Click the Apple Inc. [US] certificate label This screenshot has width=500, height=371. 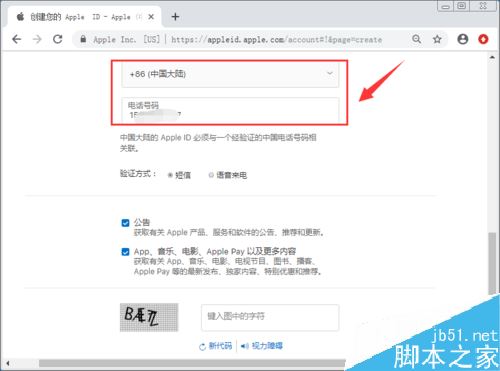pyautogui.click(x=126, y=39)
